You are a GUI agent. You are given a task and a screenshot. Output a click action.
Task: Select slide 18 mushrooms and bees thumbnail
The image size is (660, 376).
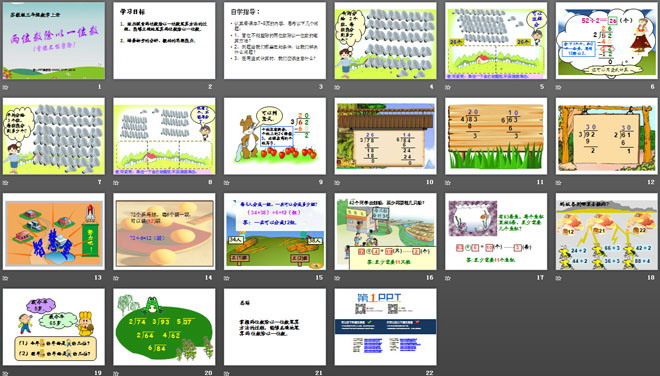(607, 232)
